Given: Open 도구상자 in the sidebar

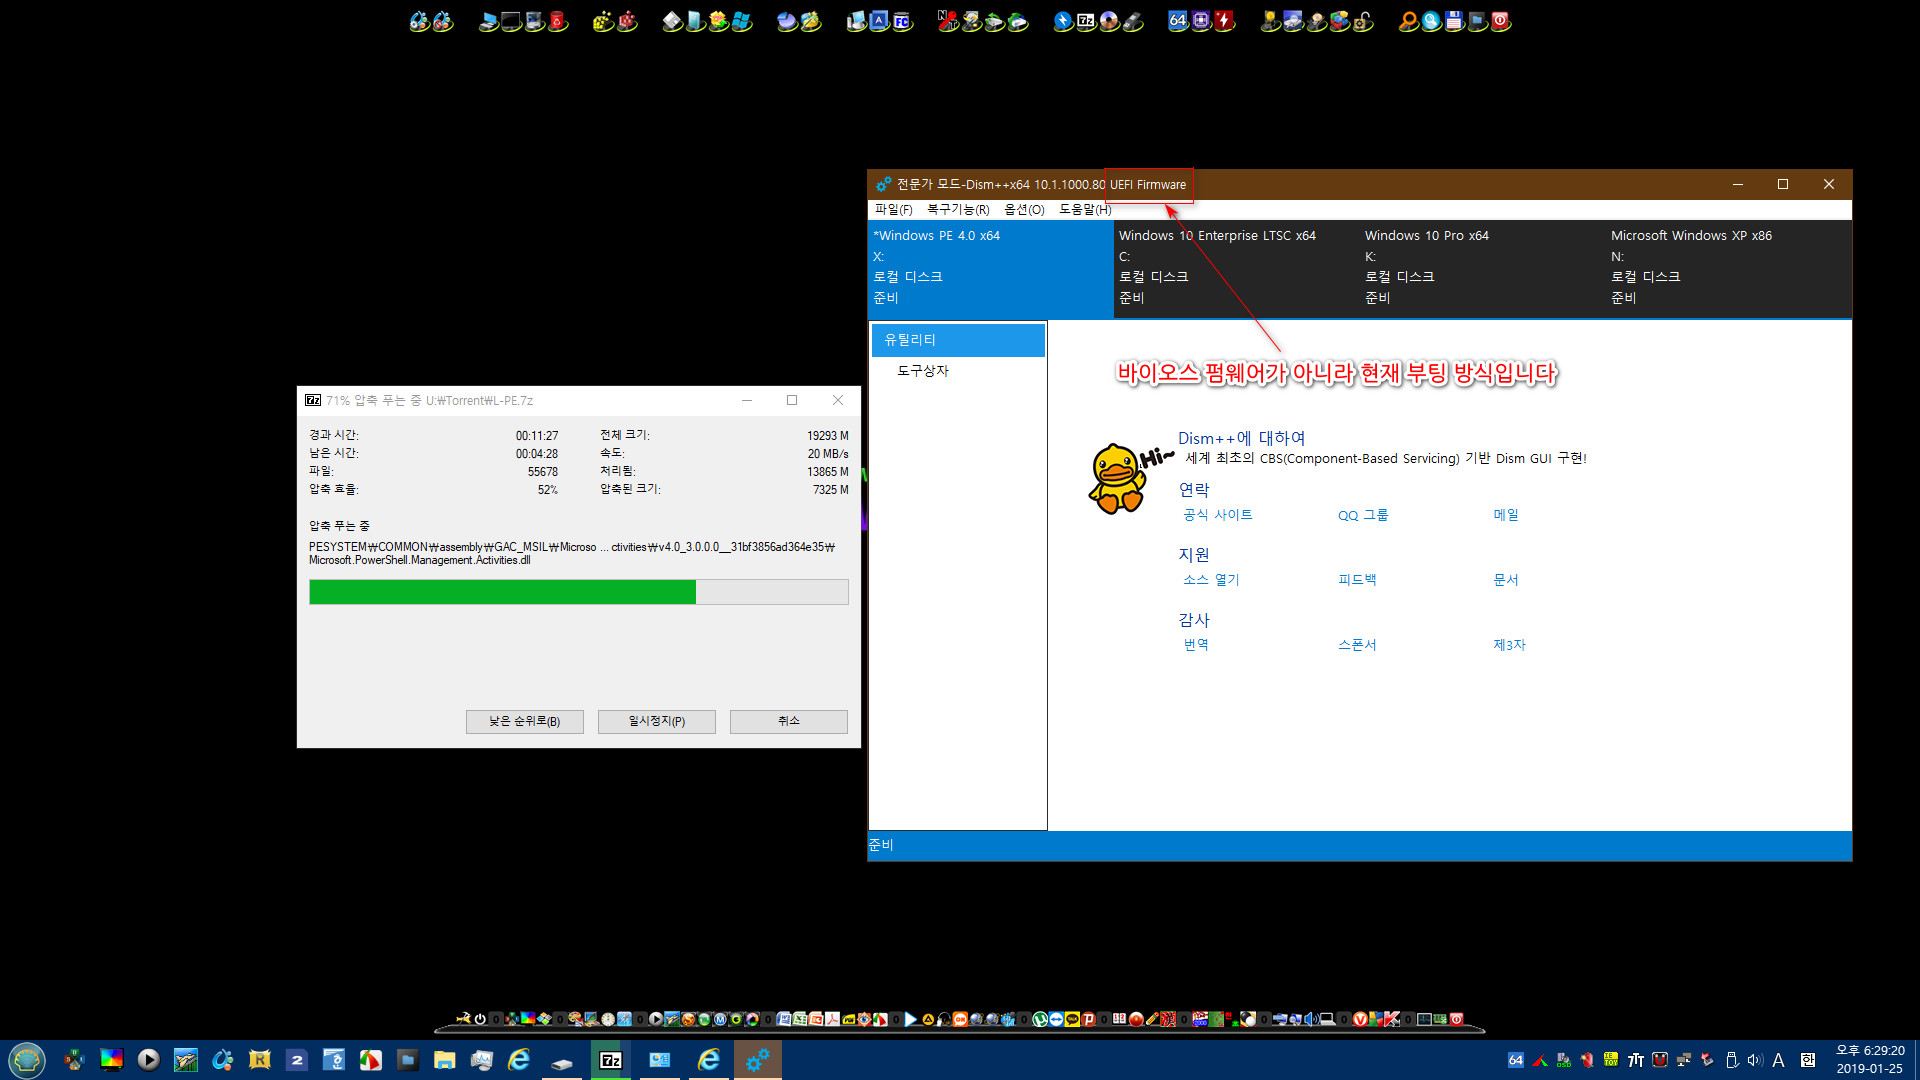Looking at the screenshot, I should 923,371.
